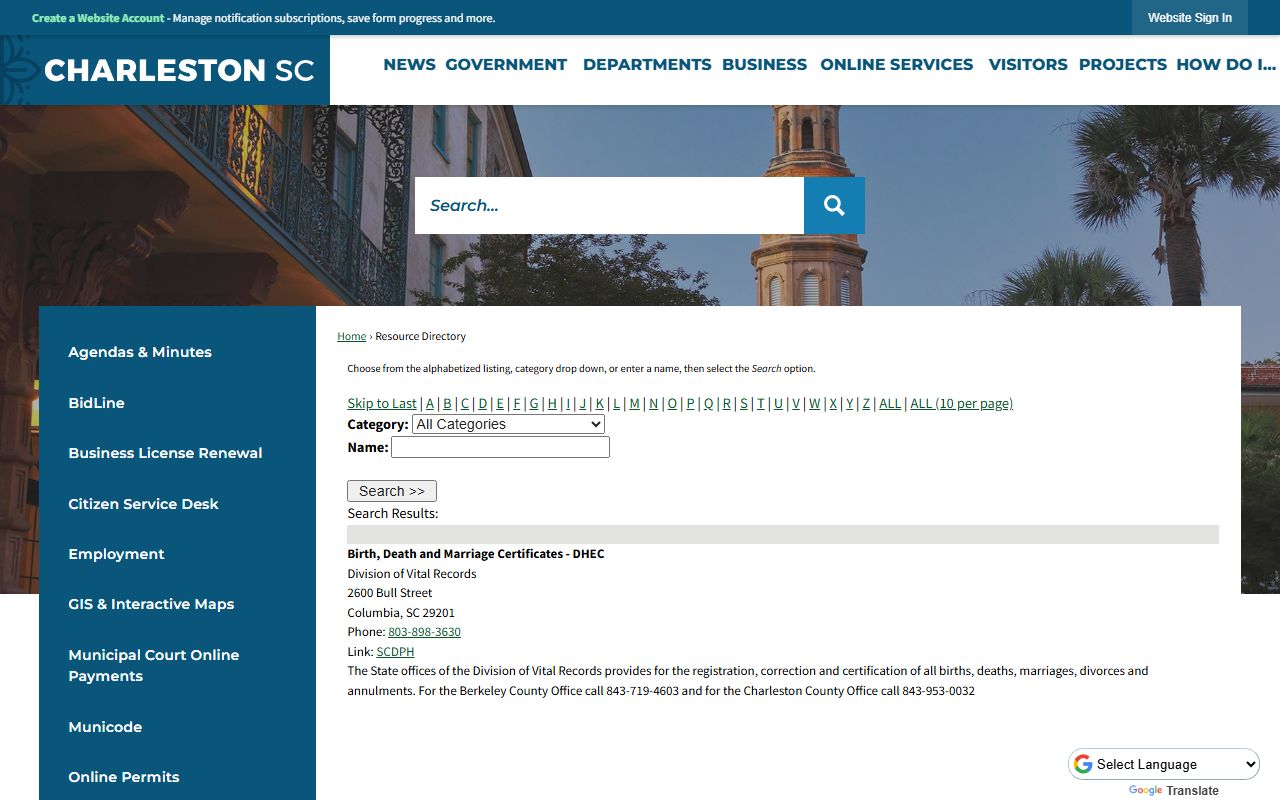The height and width of the screenshot is (800, 1280).
Task: Click into the Name input field
Action: coord(500,448)
